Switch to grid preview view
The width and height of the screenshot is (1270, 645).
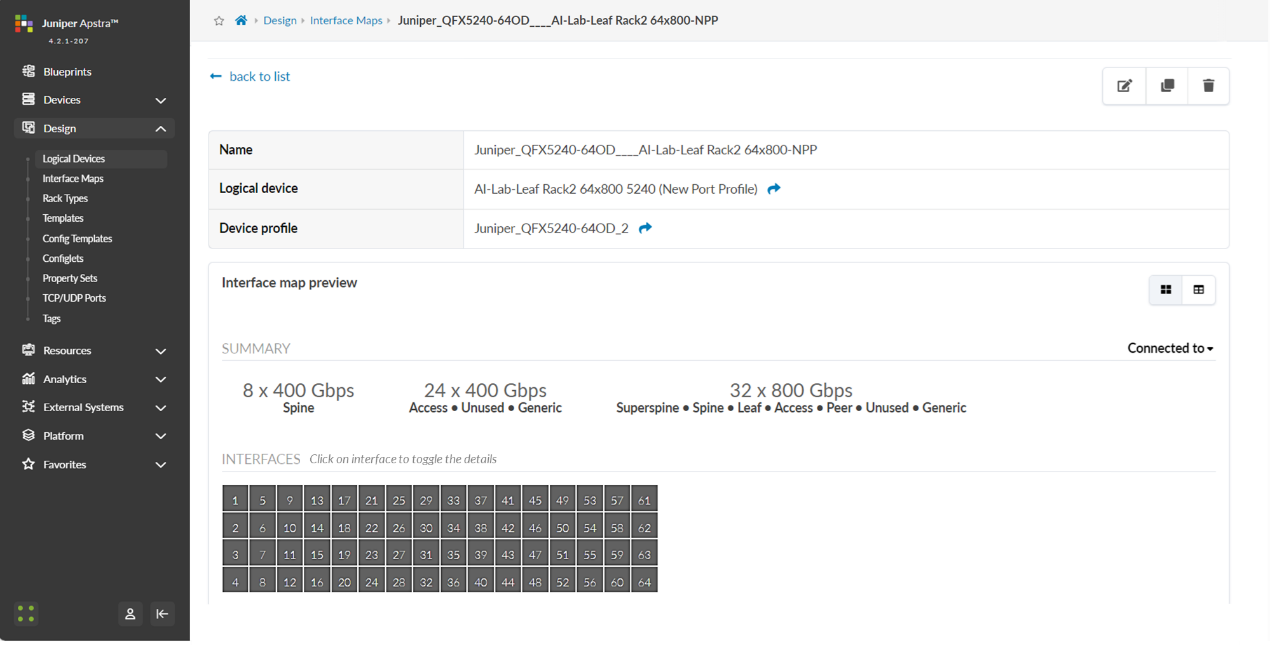click(1166, 290)
